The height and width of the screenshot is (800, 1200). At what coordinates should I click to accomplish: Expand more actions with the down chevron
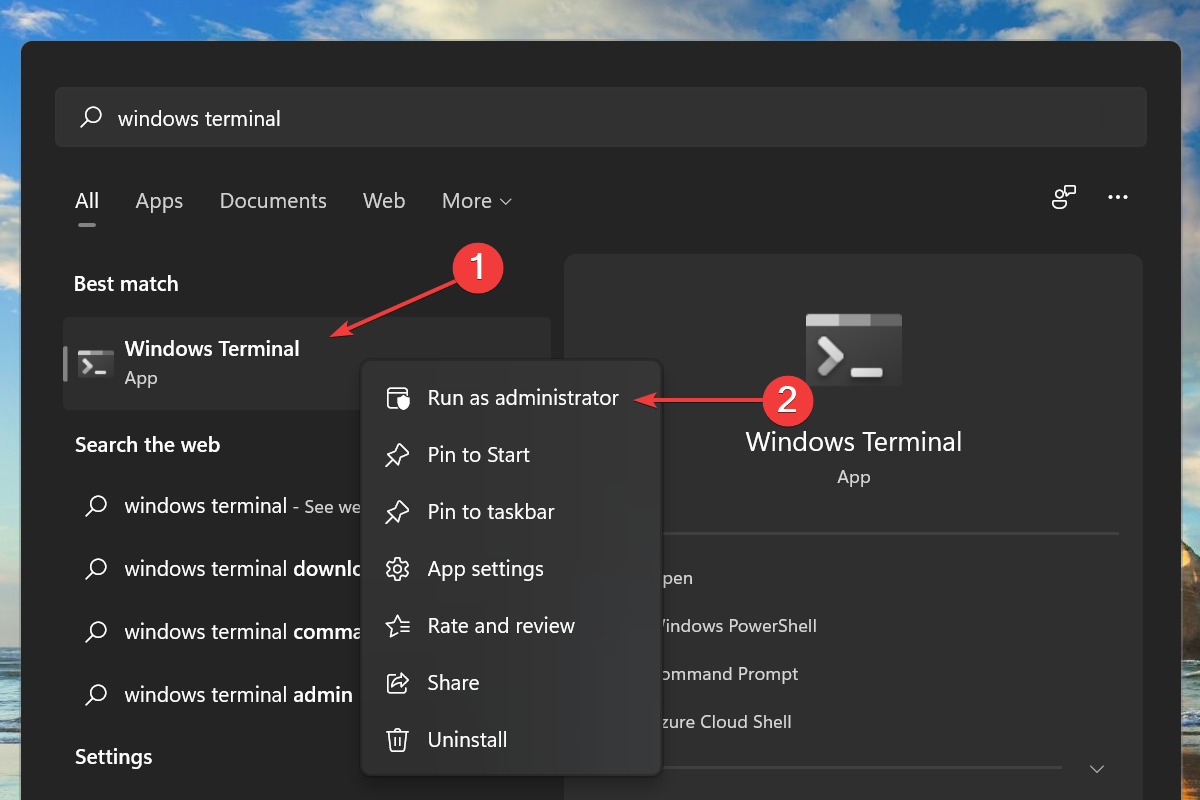(1097, 769)
